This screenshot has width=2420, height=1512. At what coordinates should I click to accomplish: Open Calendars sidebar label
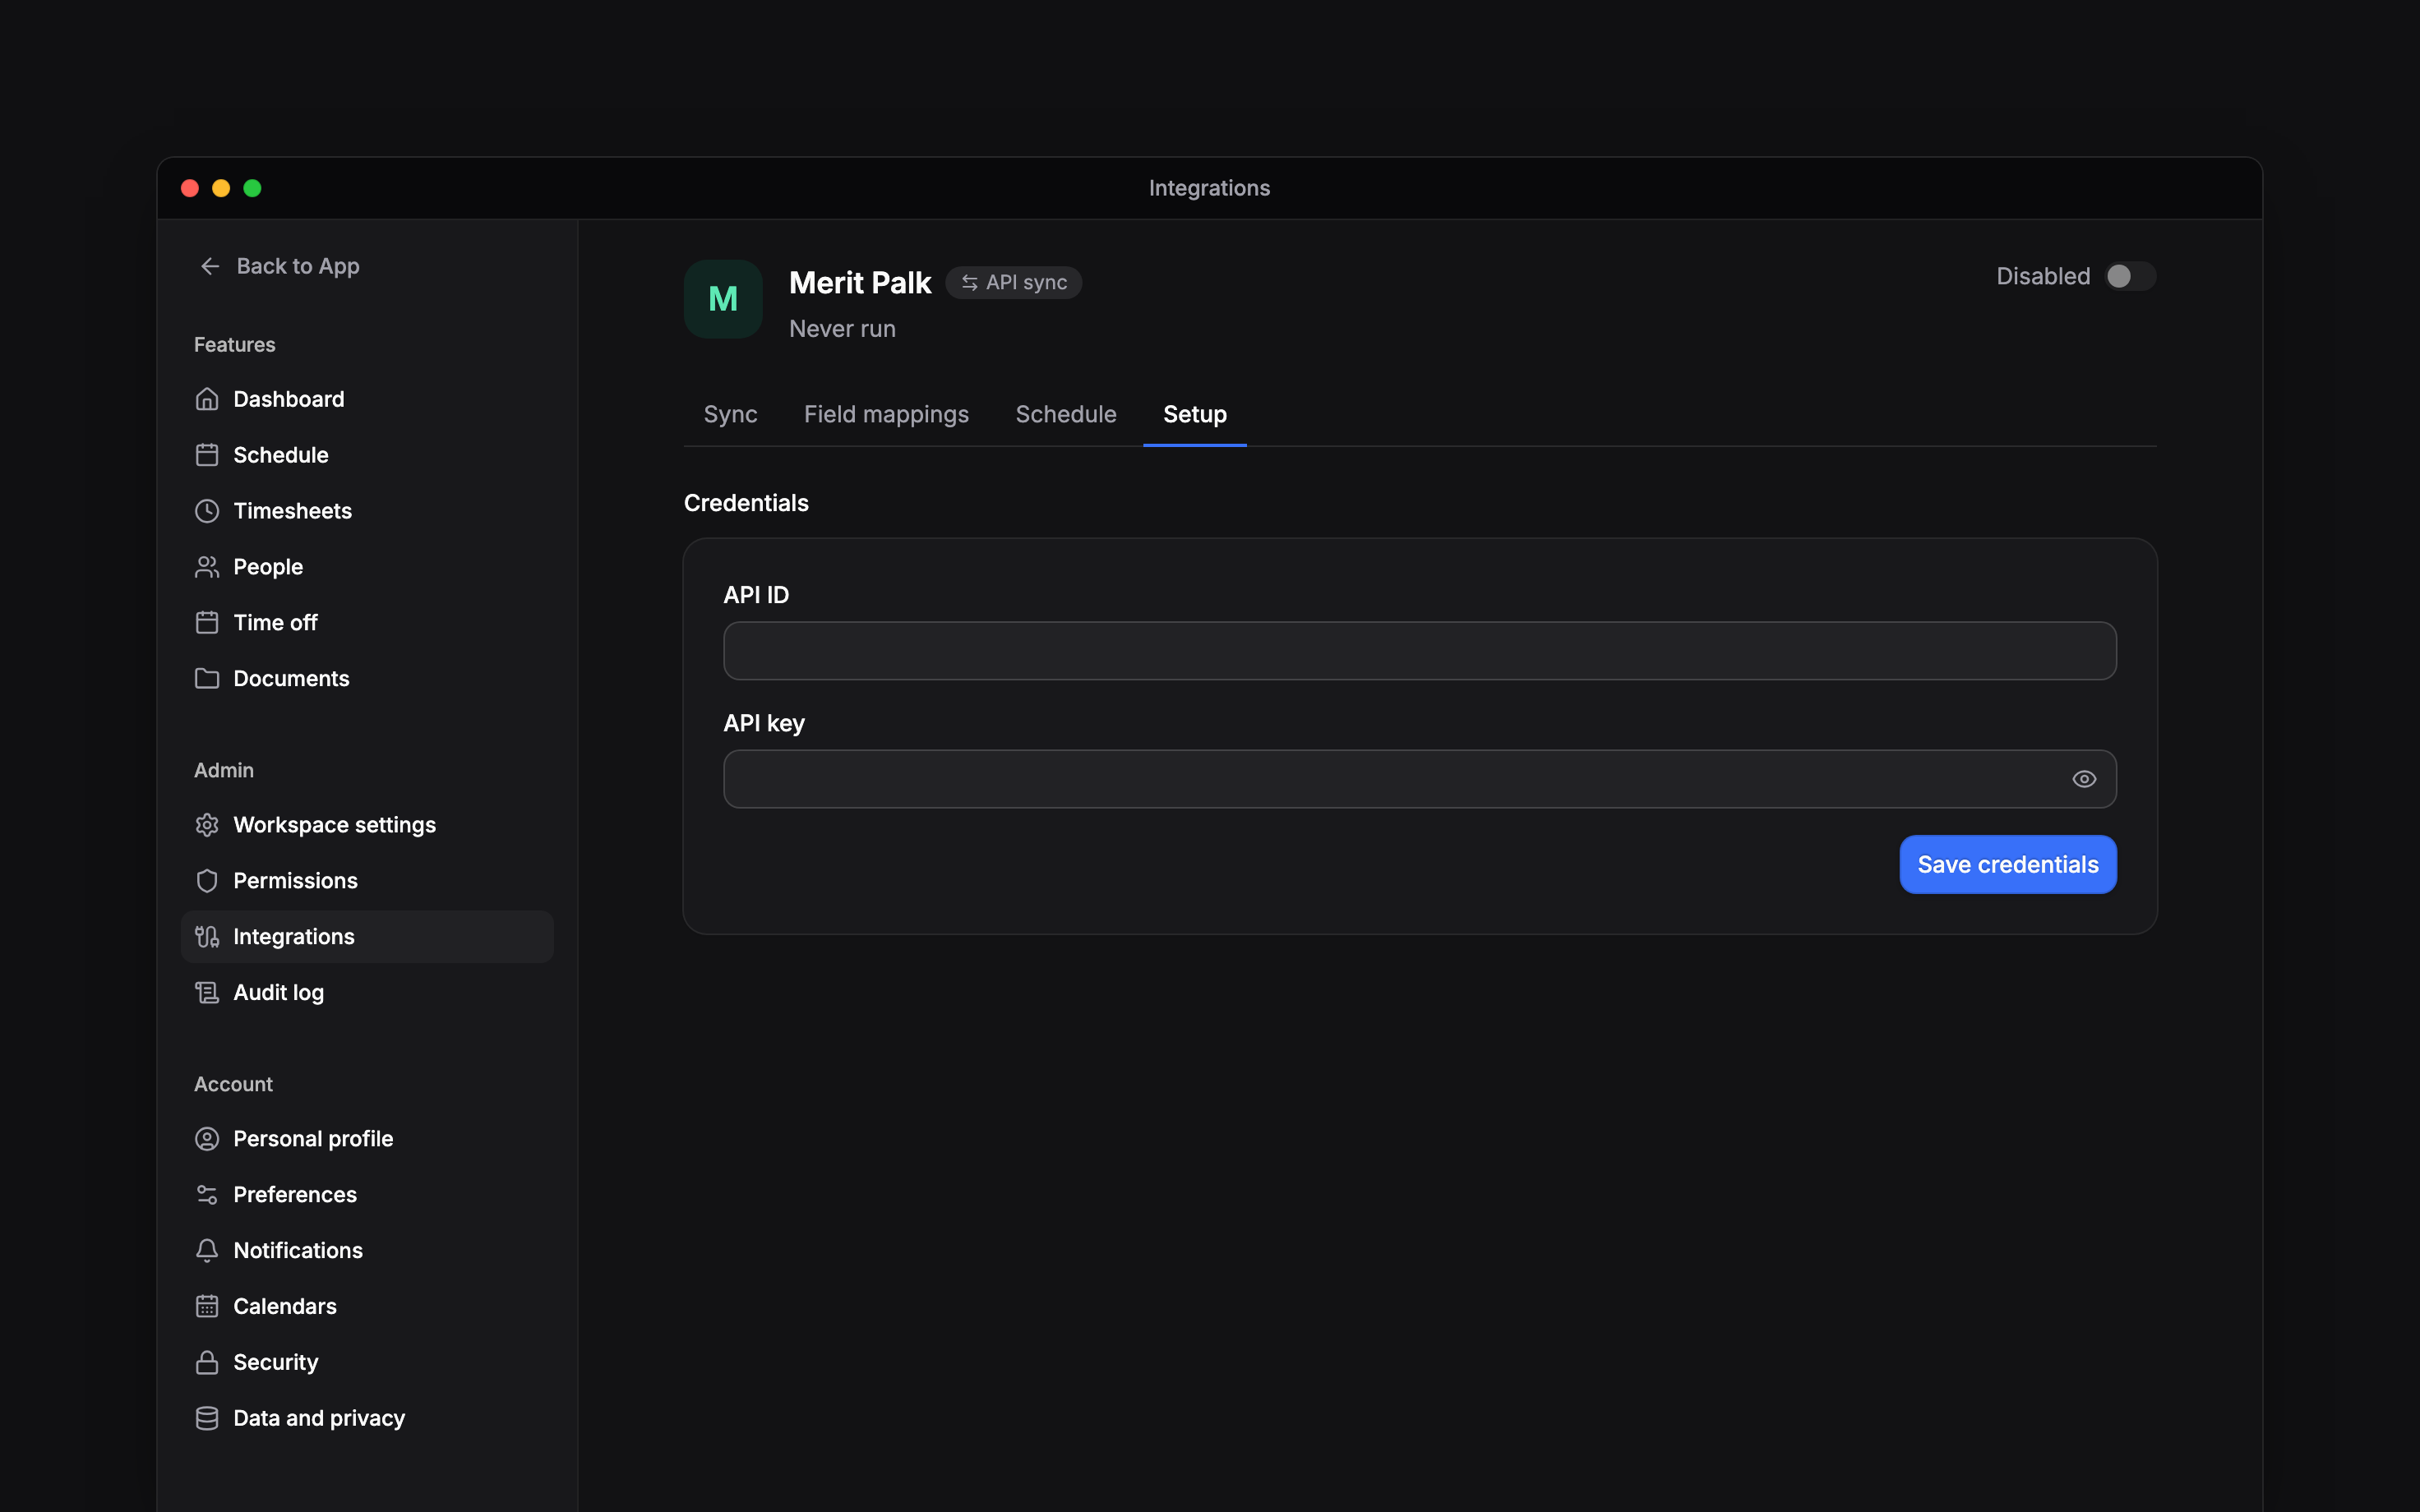(x=285, y=1307)
